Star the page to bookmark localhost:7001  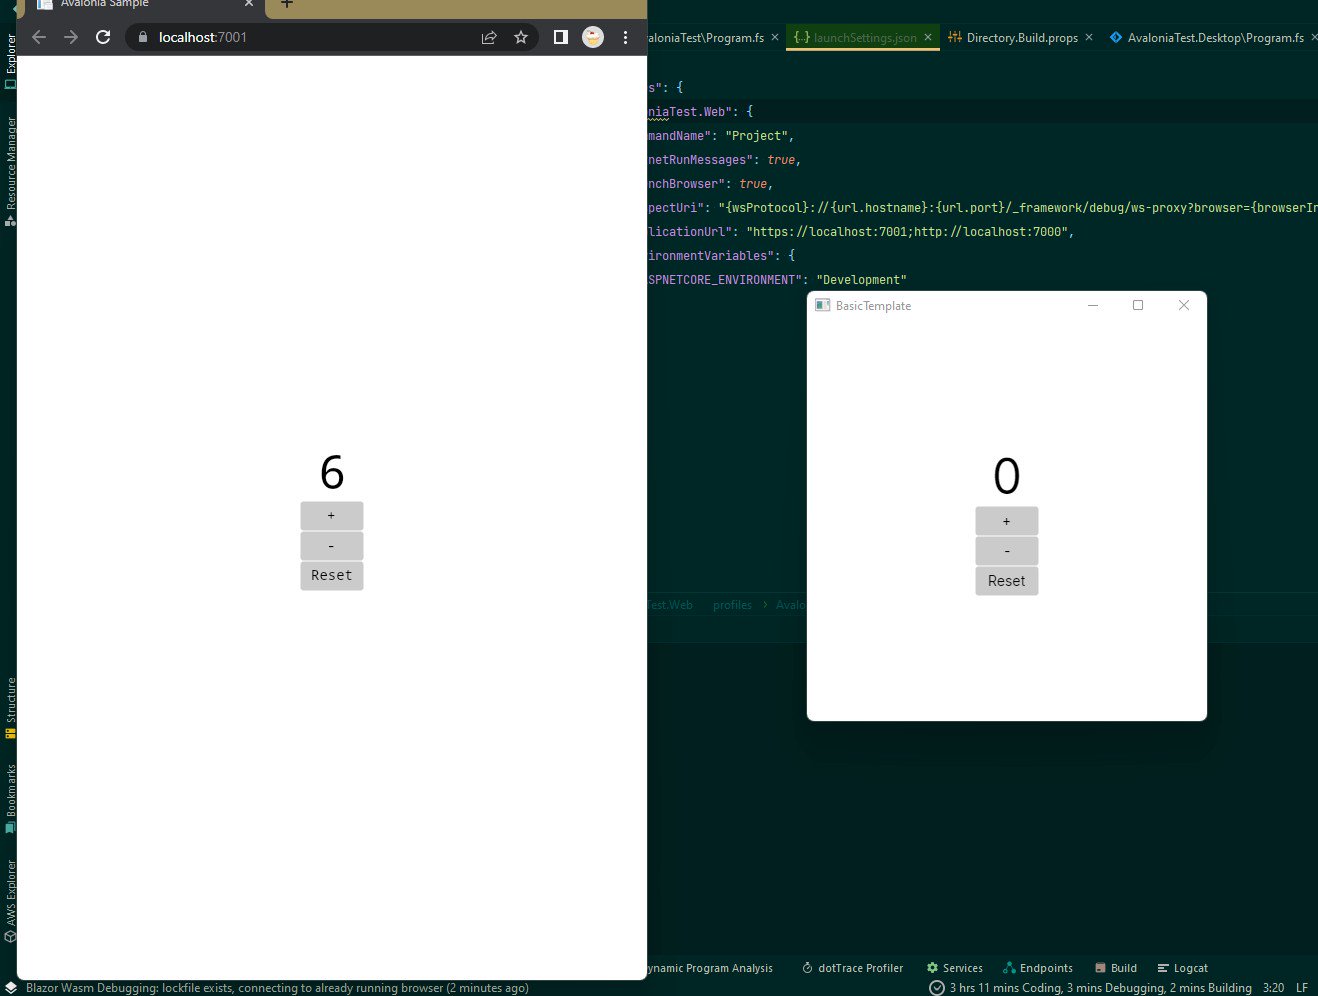pyautogui.click(x=521, y=37)
